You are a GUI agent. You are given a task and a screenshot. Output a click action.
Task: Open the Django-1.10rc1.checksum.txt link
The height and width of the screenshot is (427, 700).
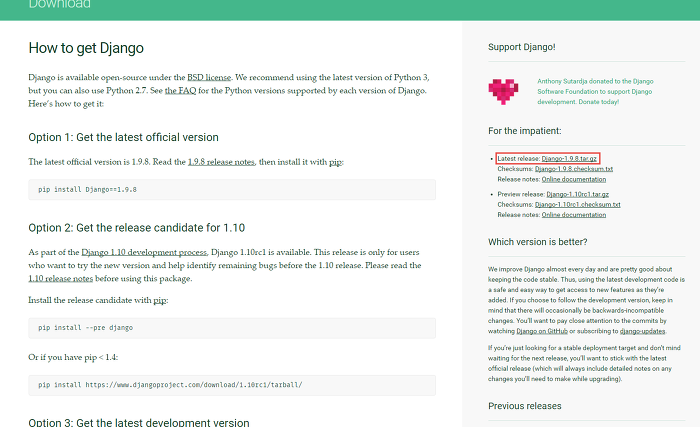pyautogui.click(x=577, y=205)
